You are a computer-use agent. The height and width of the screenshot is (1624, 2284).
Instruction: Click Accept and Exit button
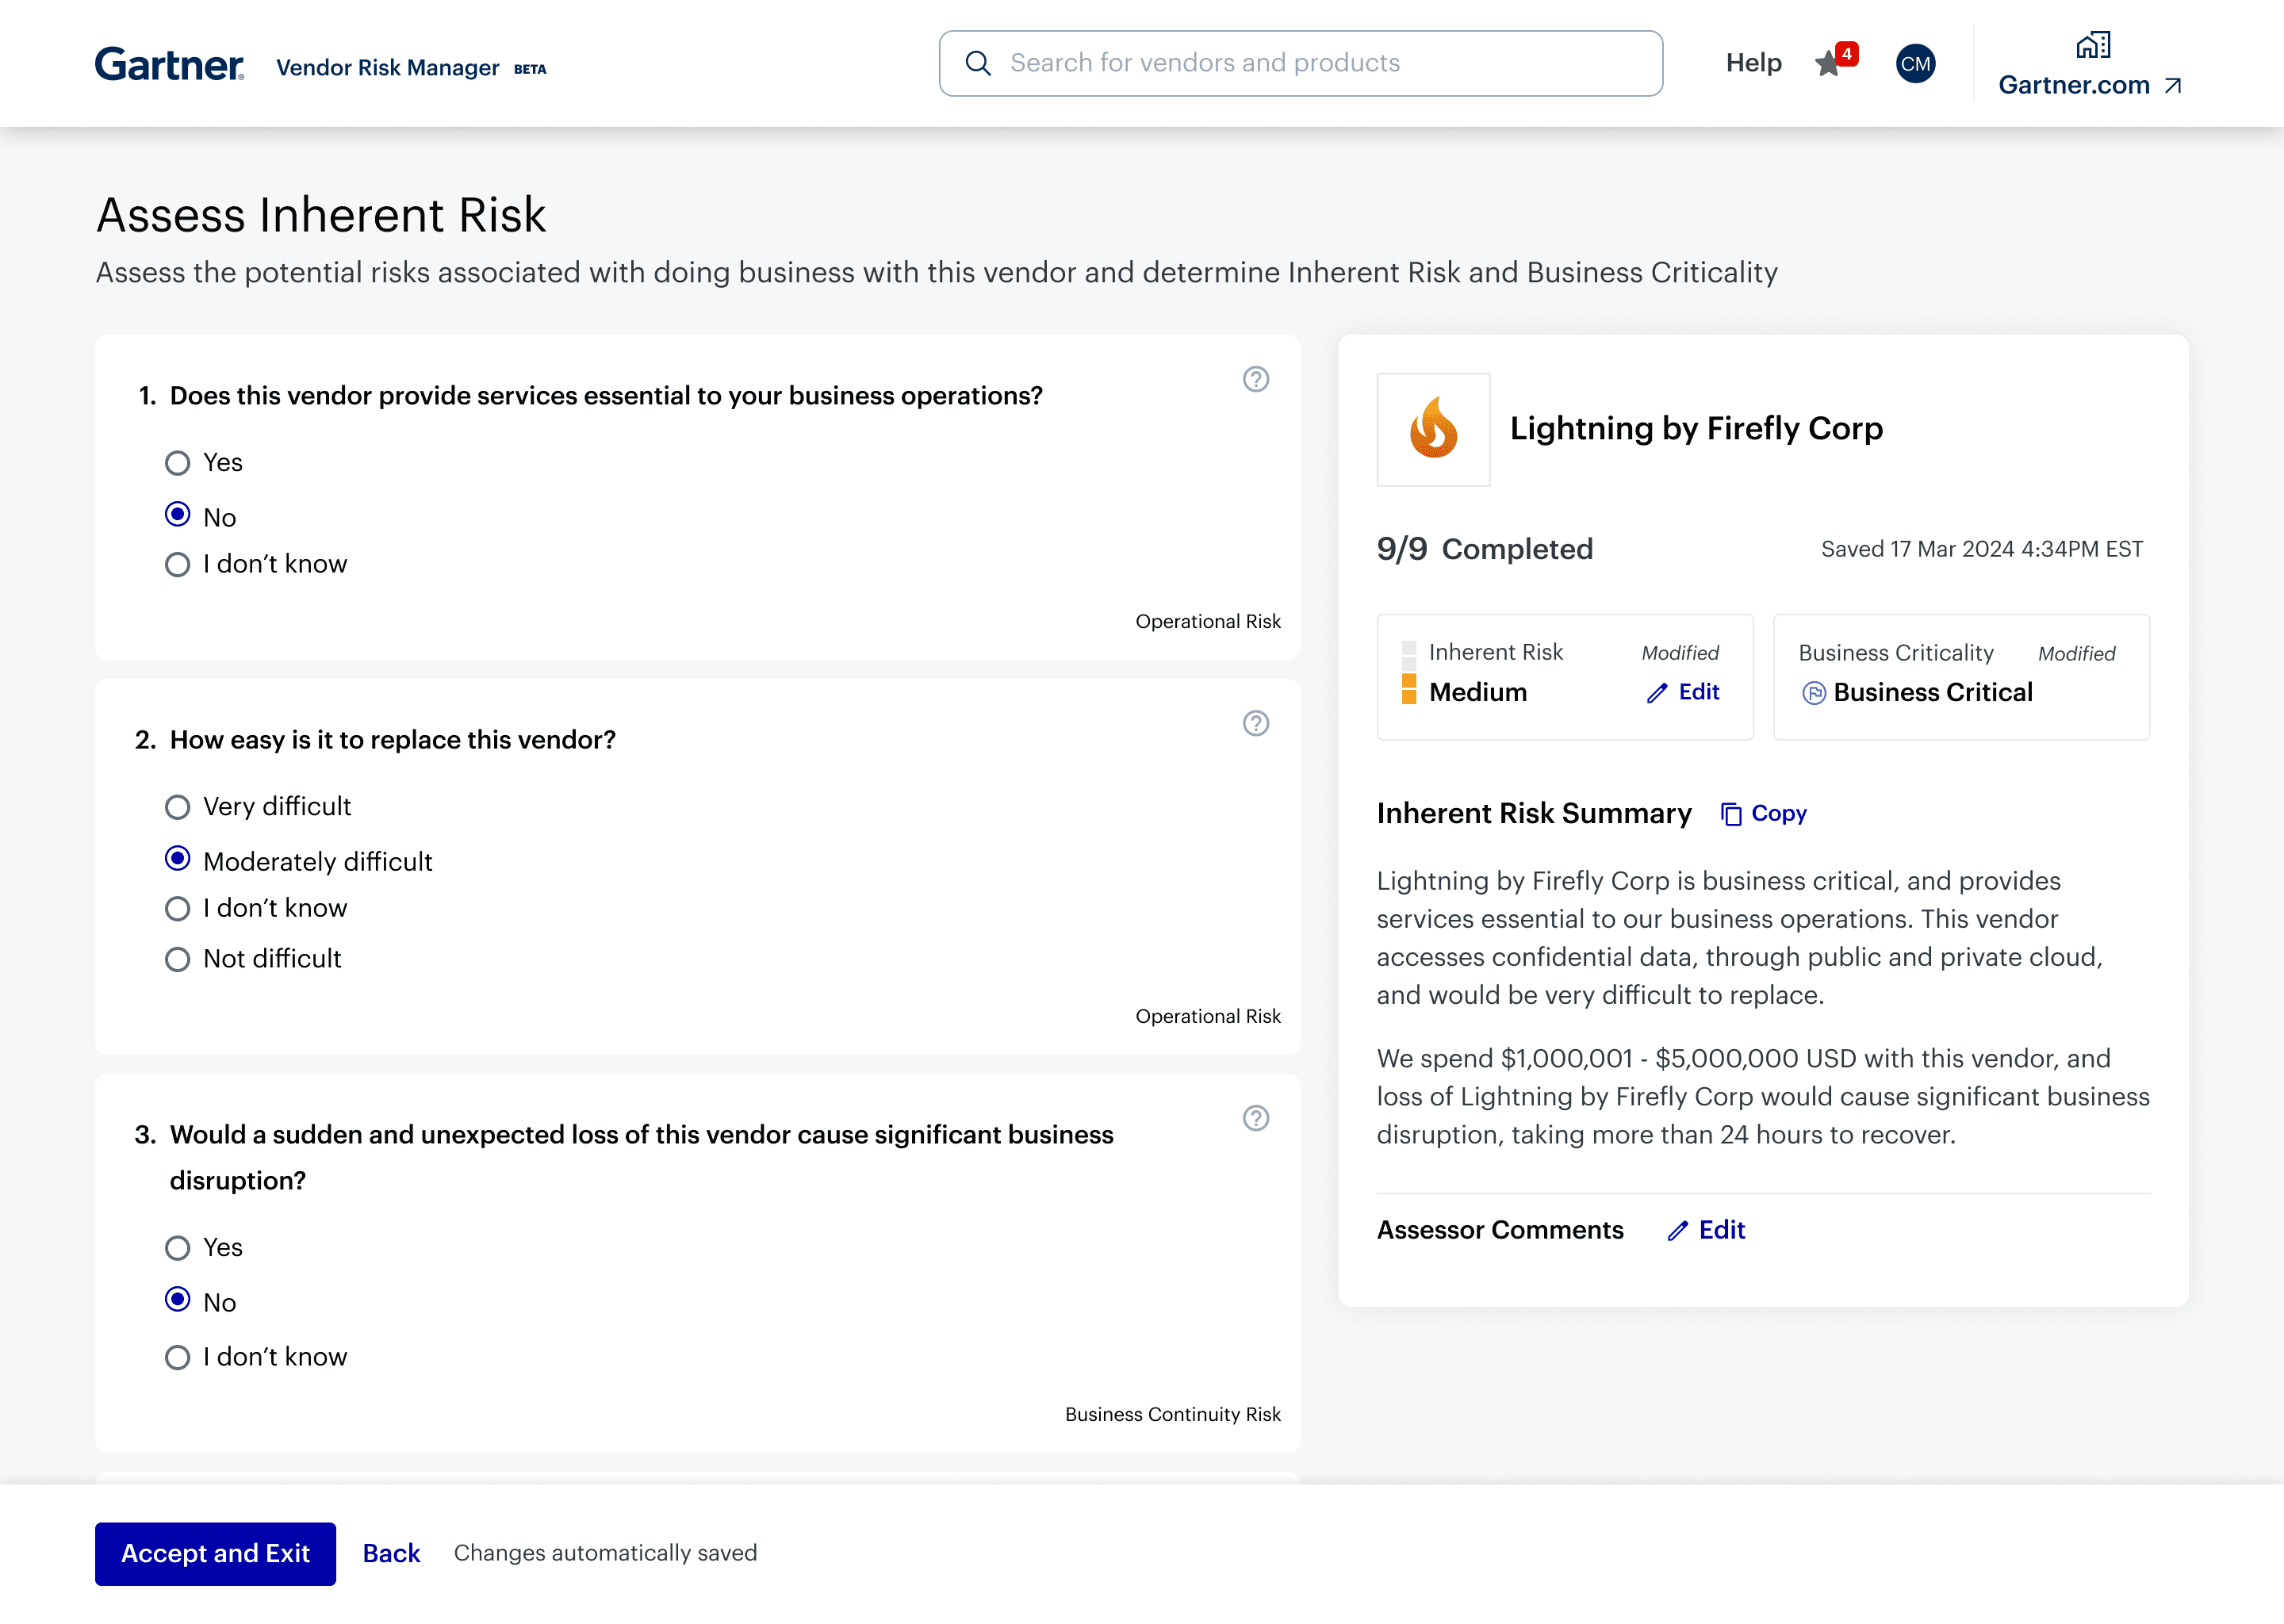click(x=215, y=1553)
